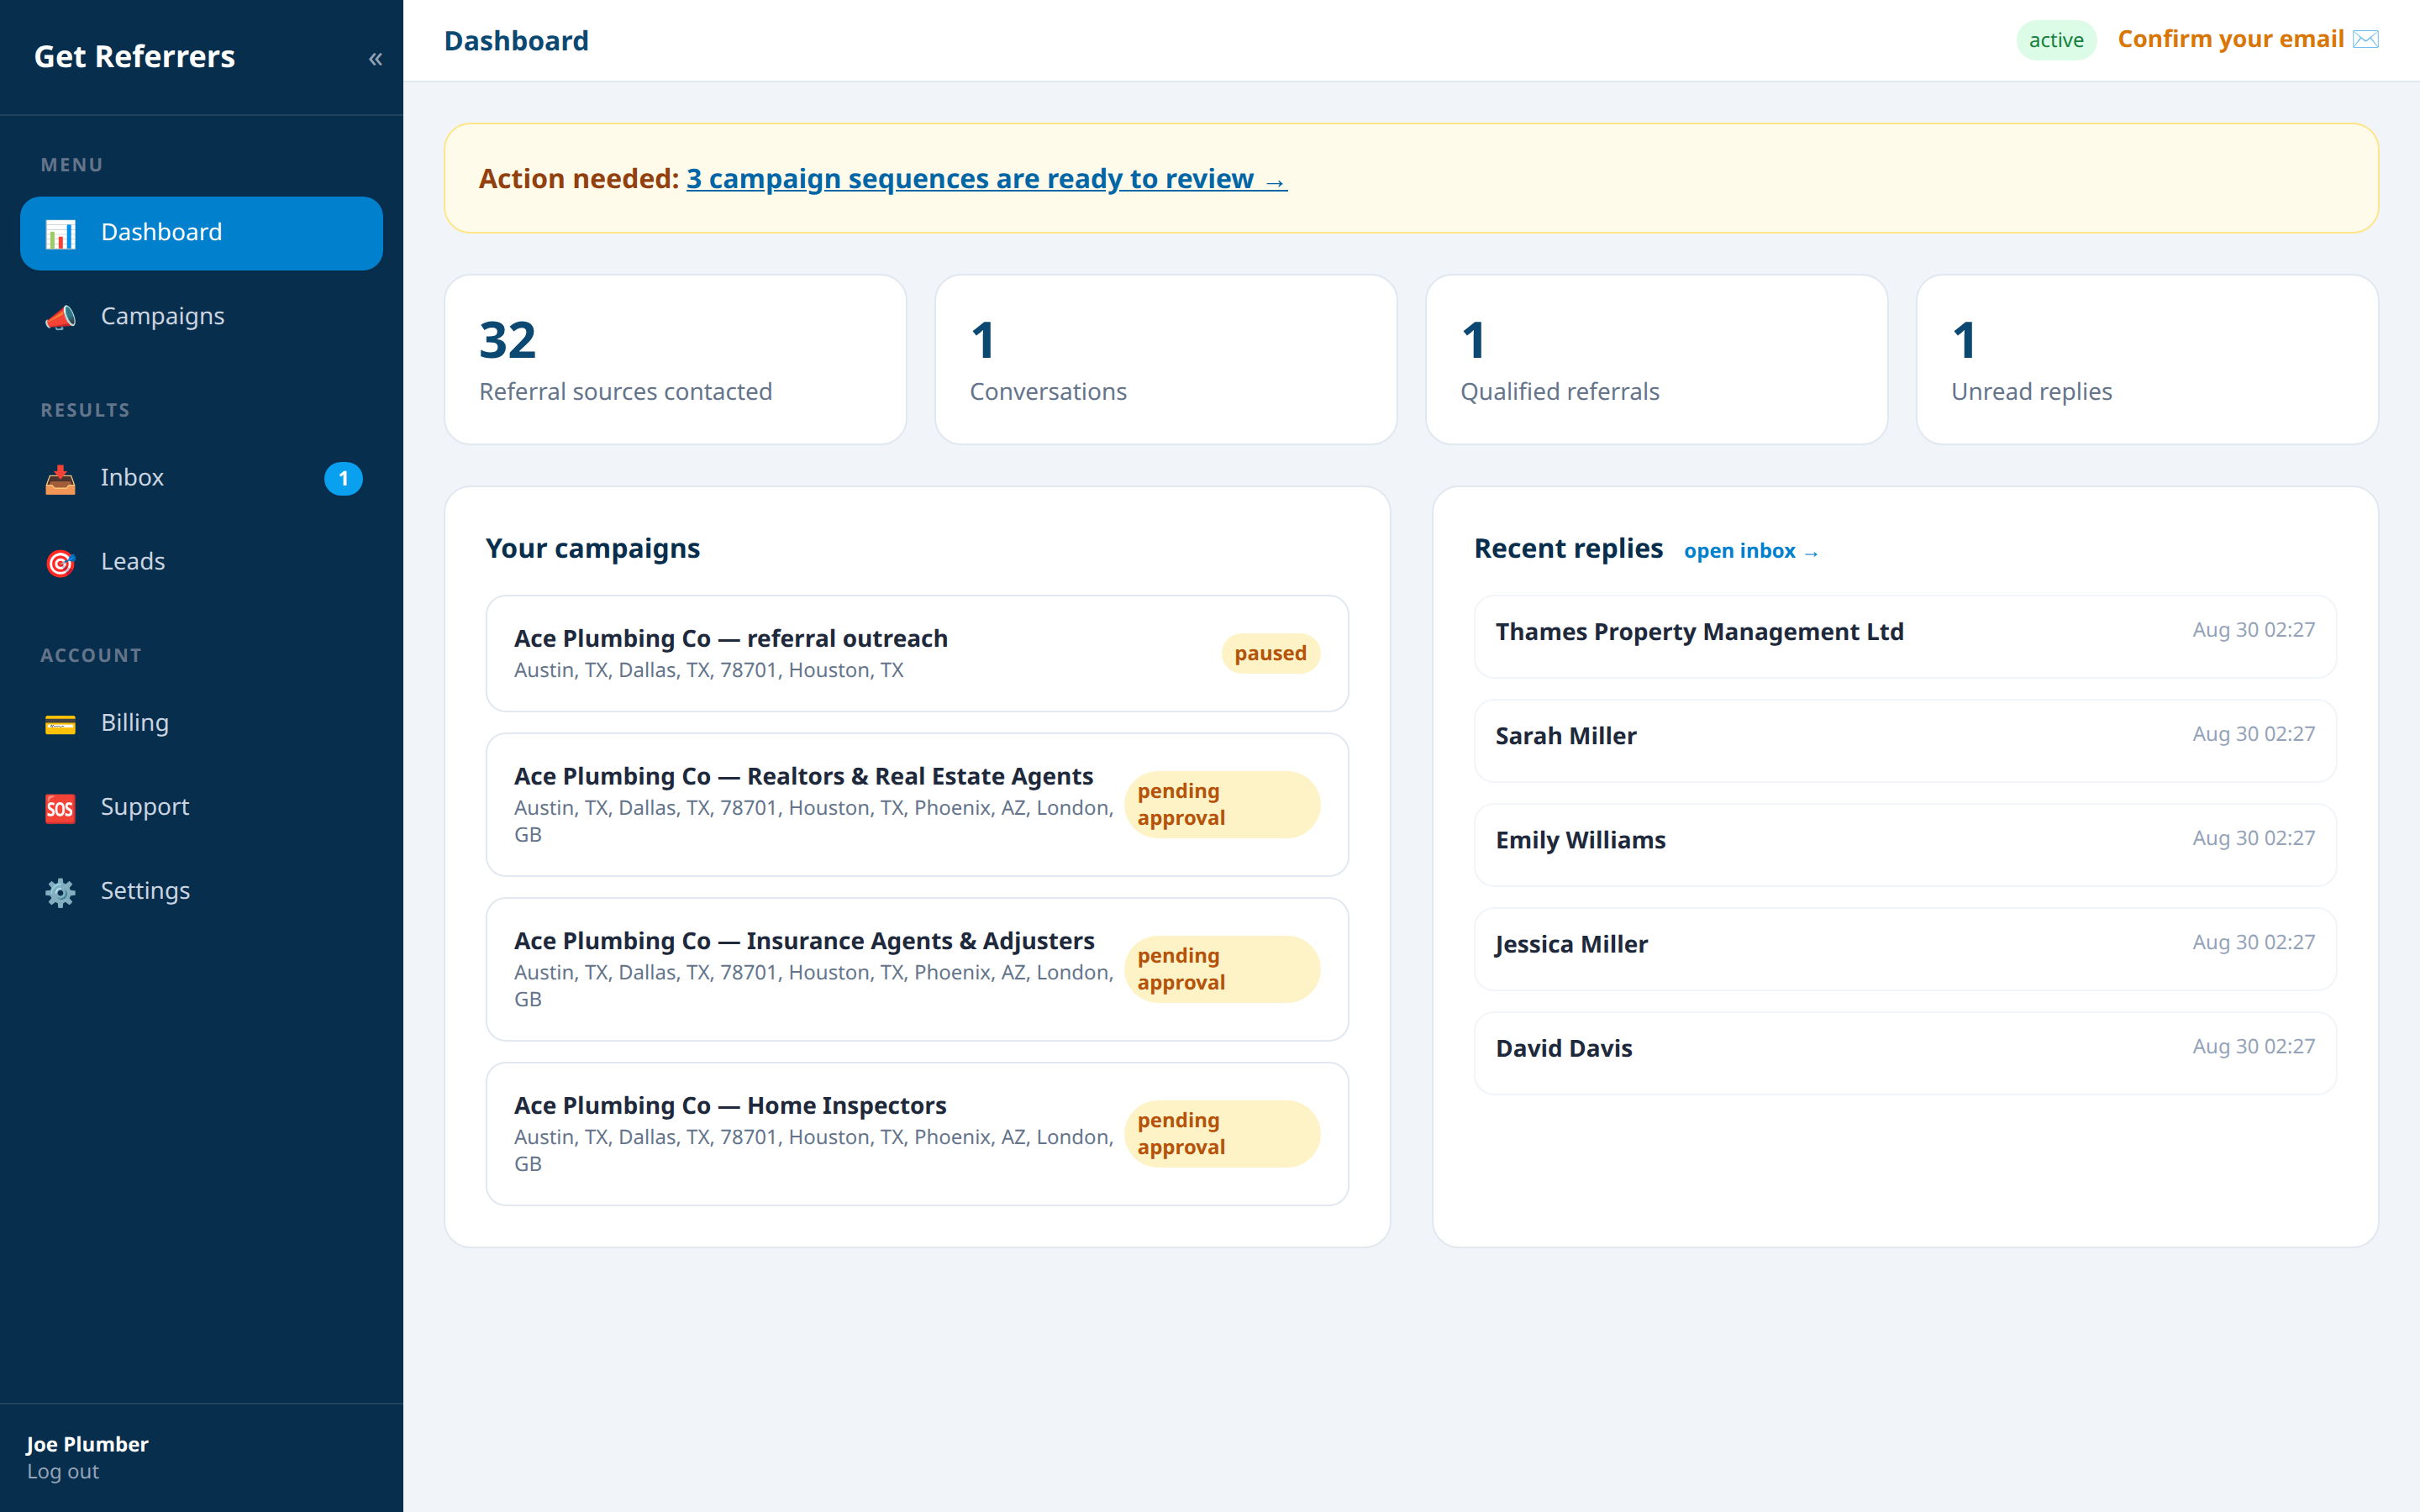This screenshot has width=2420, height=1512.
Task: Open Jessica Miller's reply
Action: point(1905,949)
